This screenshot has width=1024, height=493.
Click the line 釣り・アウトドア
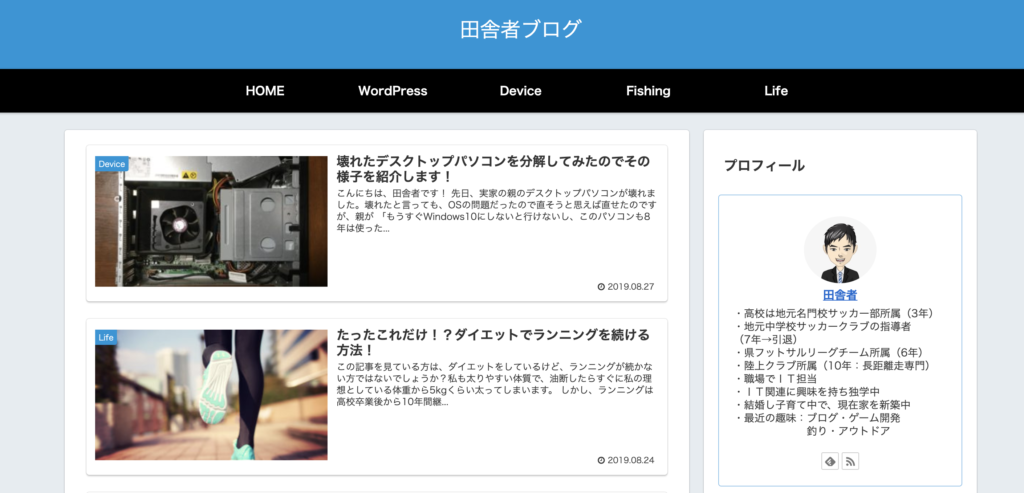[x=848, y=432]
